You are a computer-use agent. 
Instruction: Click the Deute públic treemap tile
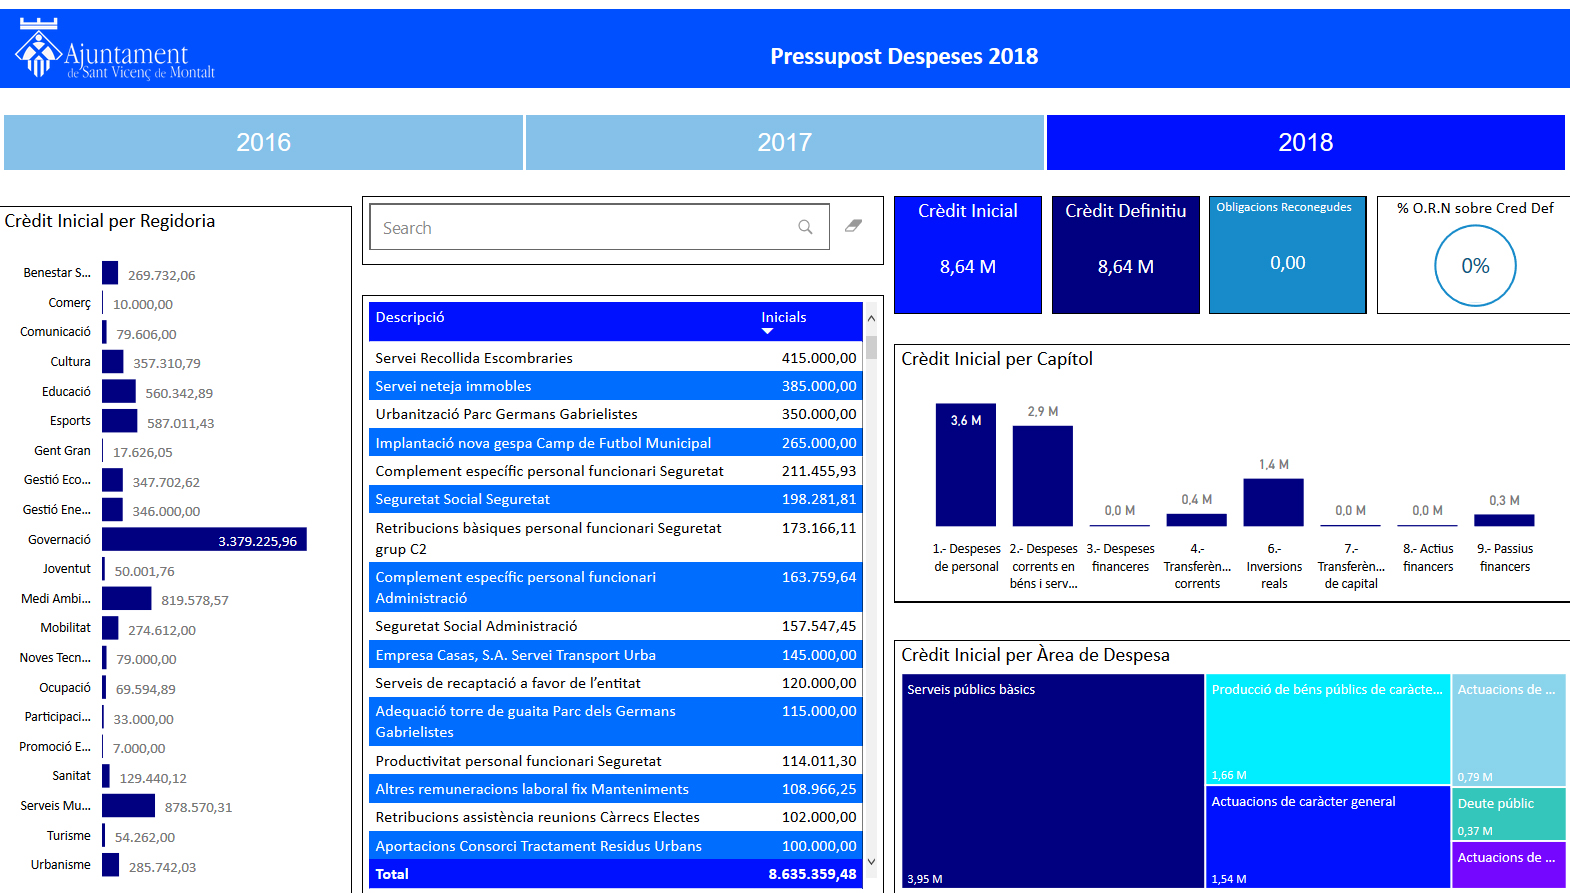pos(1508,814)
